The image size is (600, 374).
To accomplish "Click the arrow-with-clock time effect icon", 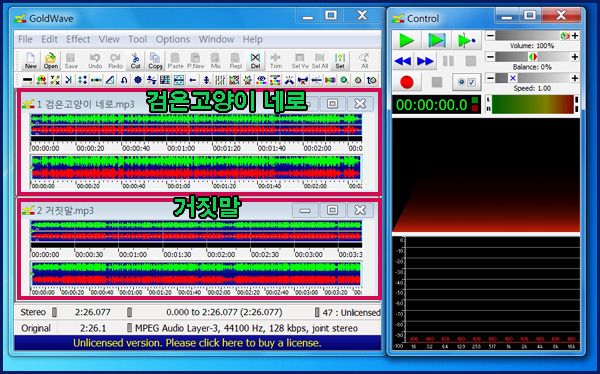I will tap(372, 80).
